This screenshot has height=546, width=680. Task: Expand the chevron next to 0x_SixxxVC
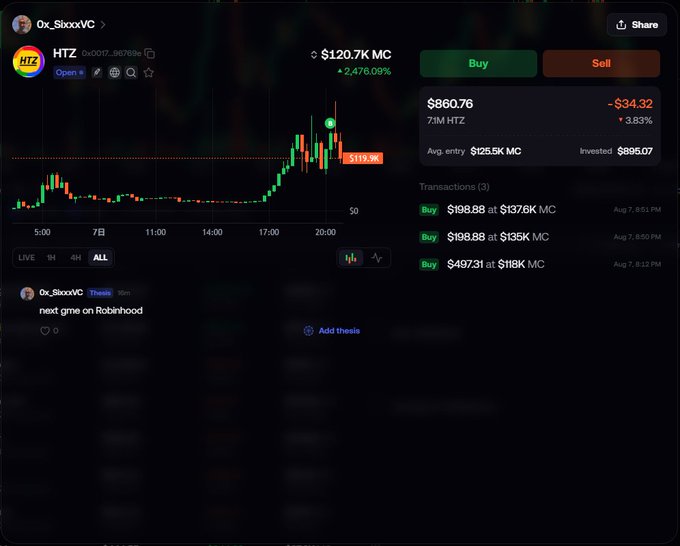[103, 25]
